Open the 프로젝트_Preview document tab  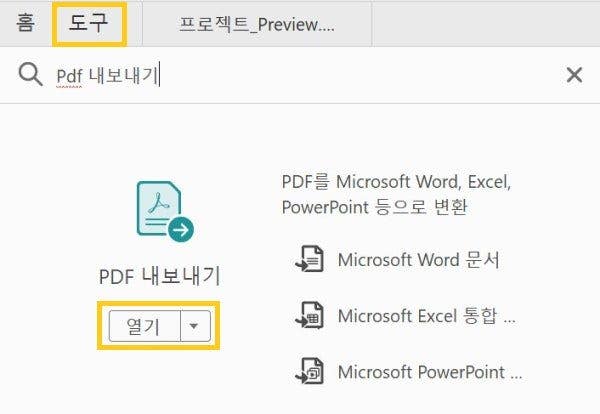tap(257, 24)
